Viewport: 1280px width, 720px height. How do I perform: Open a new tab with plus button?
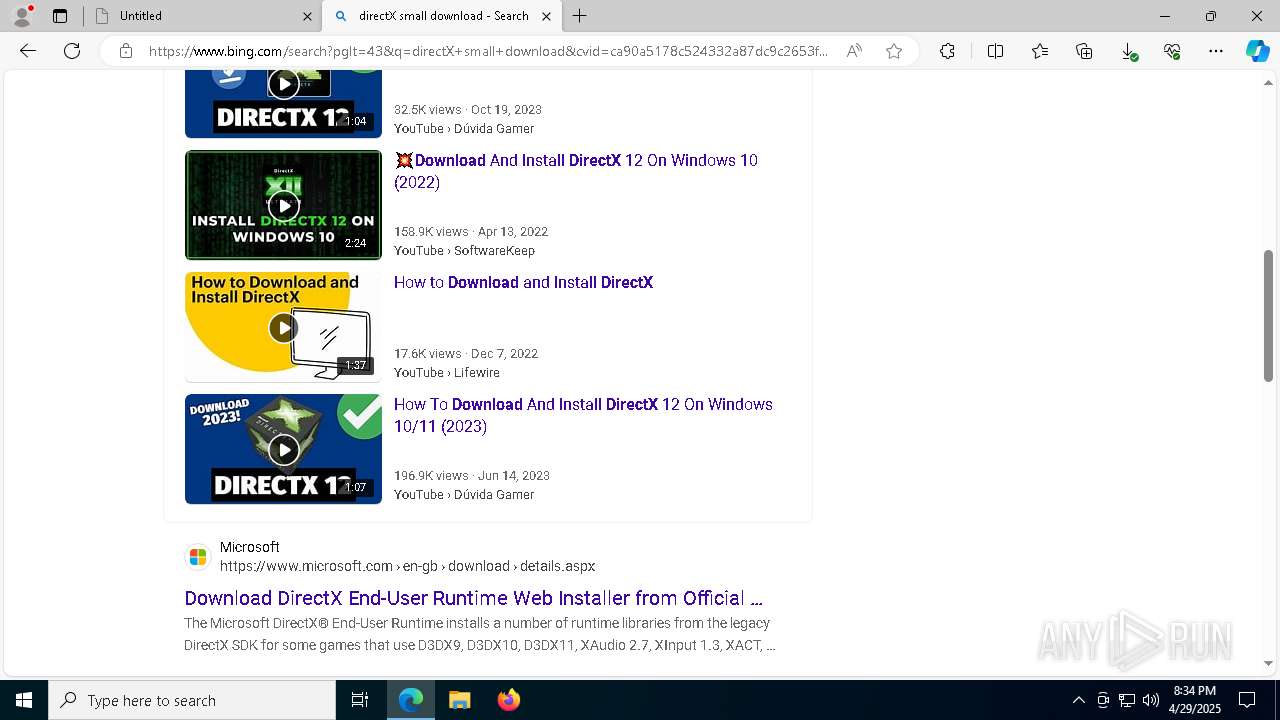(579, 16)
